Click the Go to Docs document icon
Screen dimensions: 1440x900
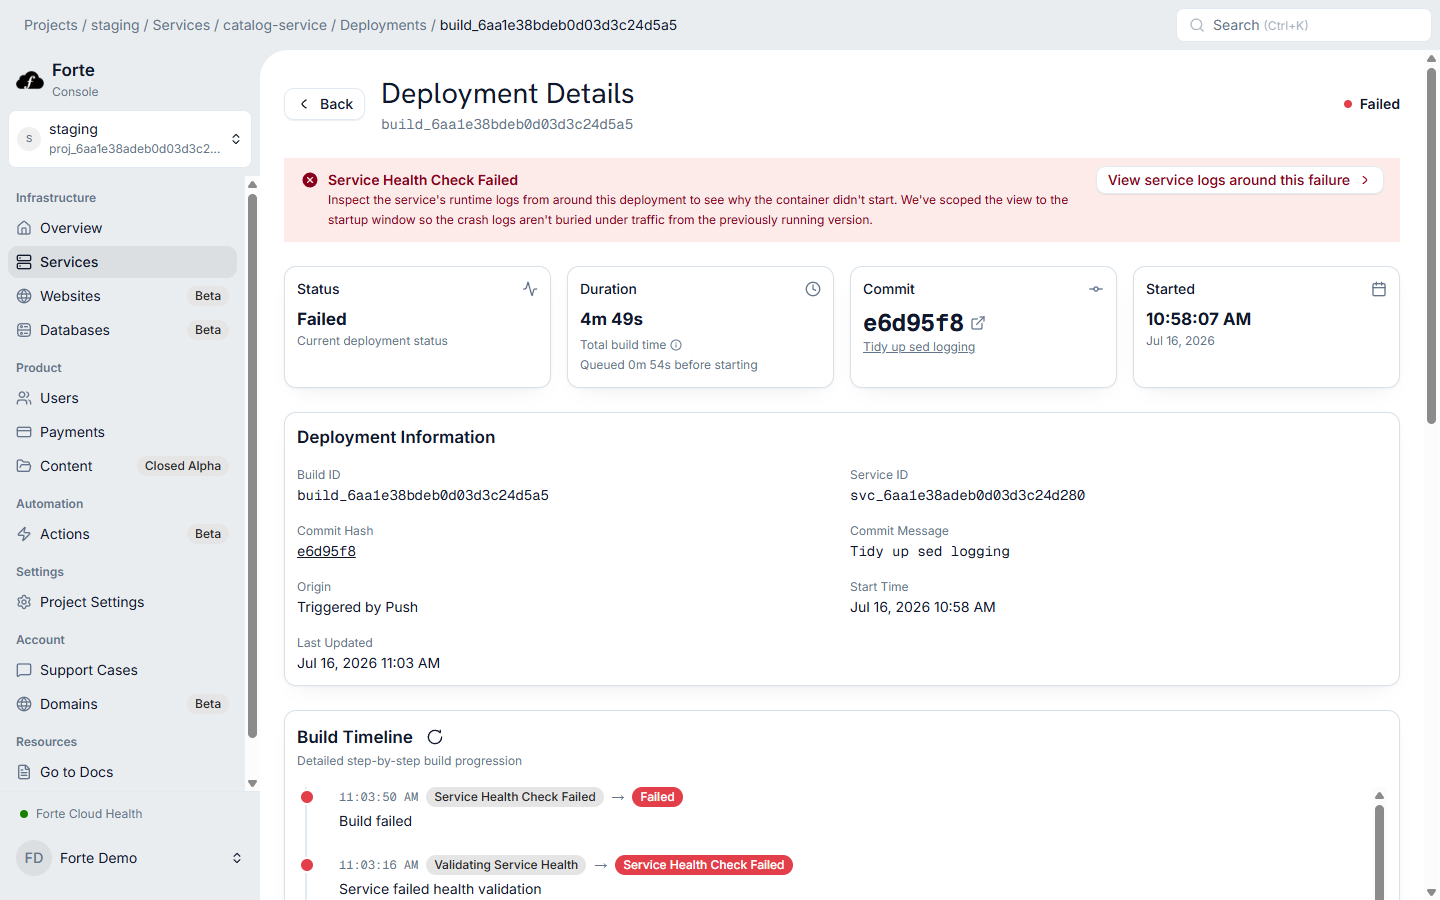(x=24, y=772)
